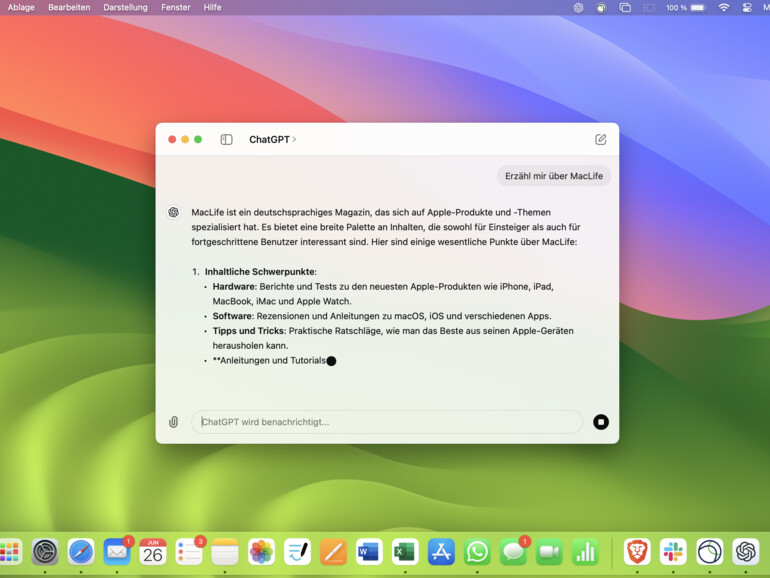Screen dimensions: 770x578
Task: Launch Photos from the Dock
Action: (261, 551)
